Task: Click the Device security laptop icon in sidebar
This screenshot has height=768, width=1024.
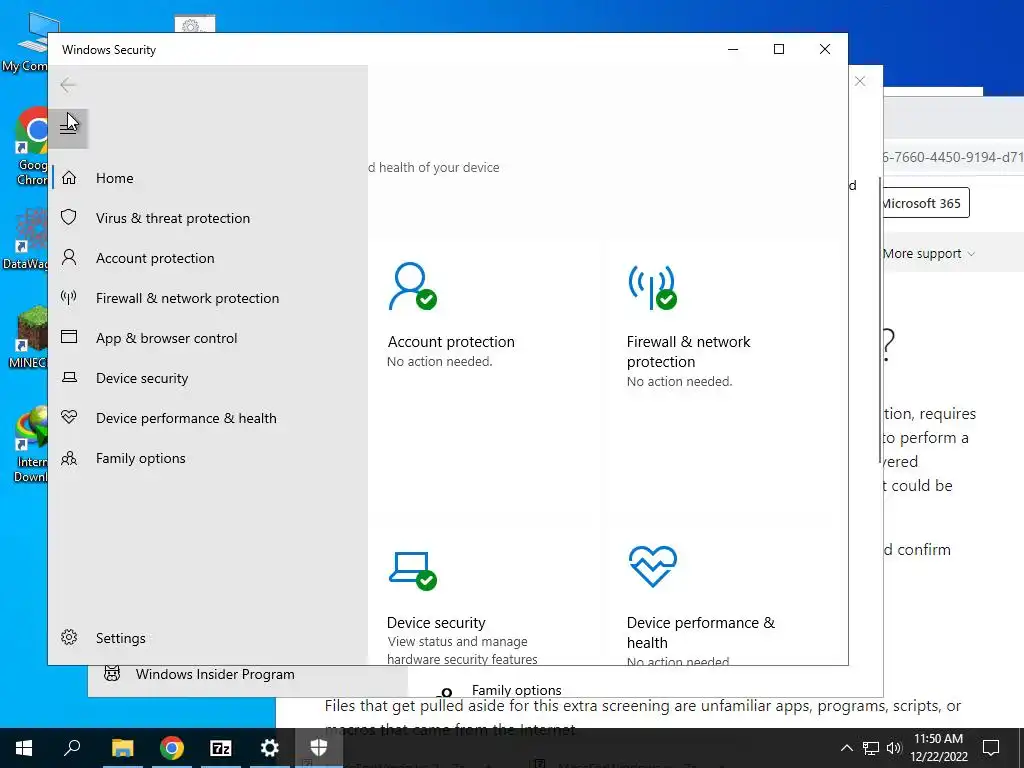Action: (69, 377)
